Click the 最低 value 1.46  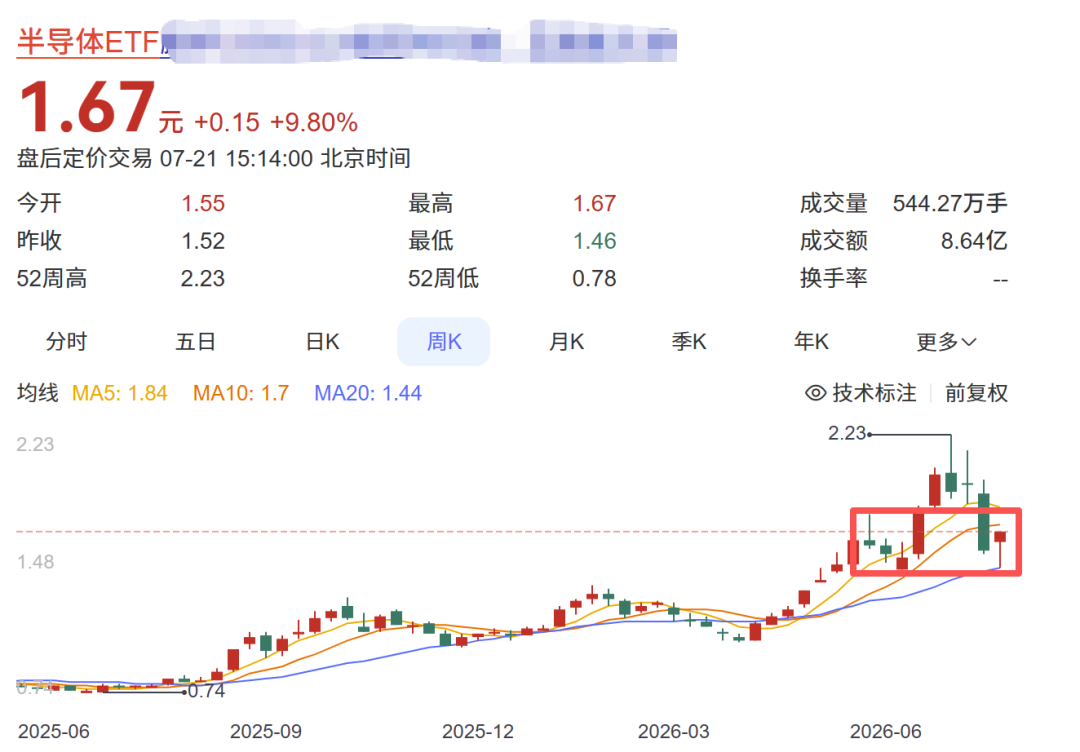coord(594,241)
